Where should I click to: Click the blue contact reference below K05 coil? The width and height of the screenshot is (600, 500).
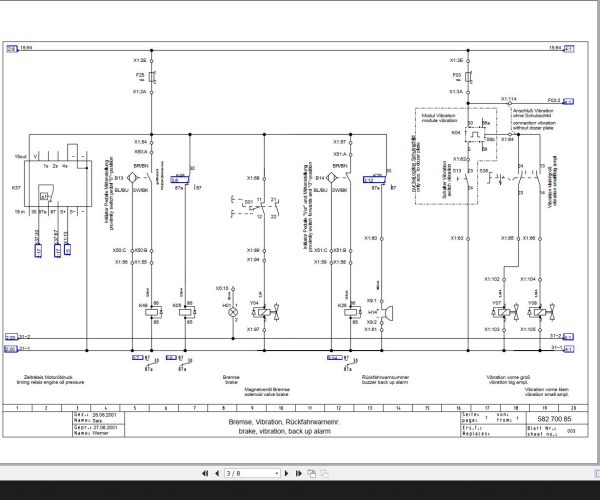pos(171,357)
